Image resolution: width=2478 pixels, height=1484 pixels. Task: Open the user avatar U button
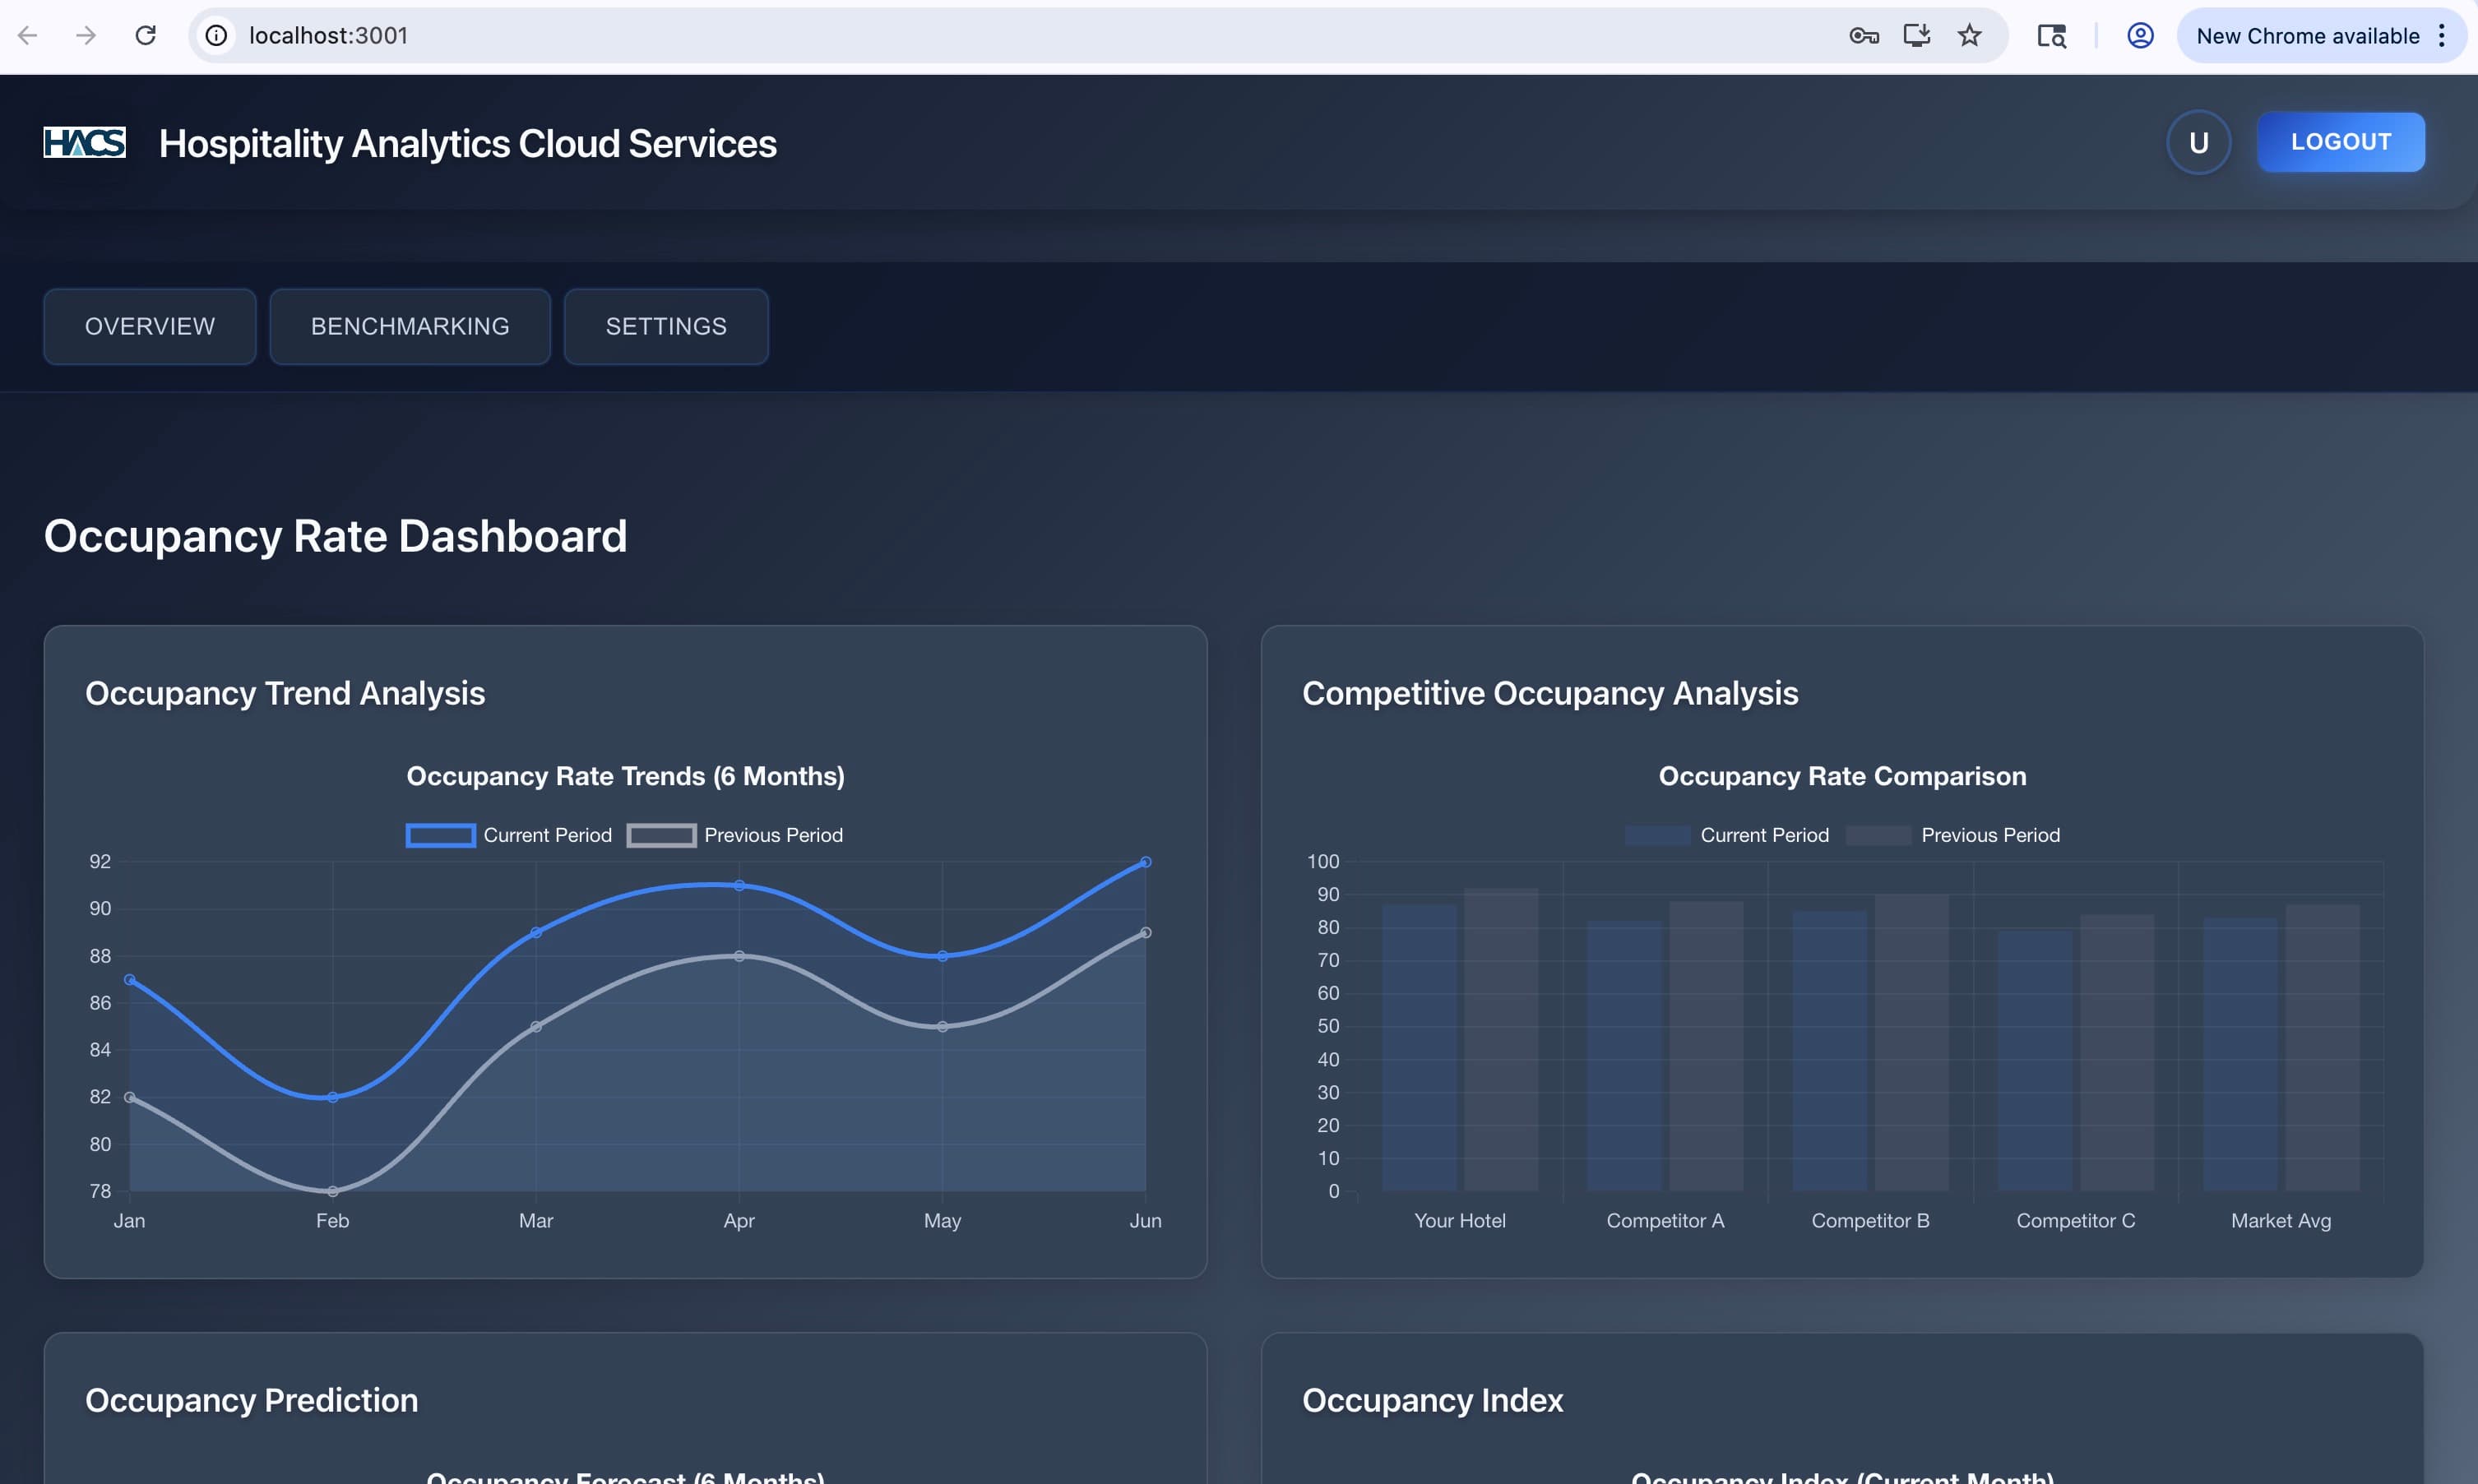(x=2197, y=142)
